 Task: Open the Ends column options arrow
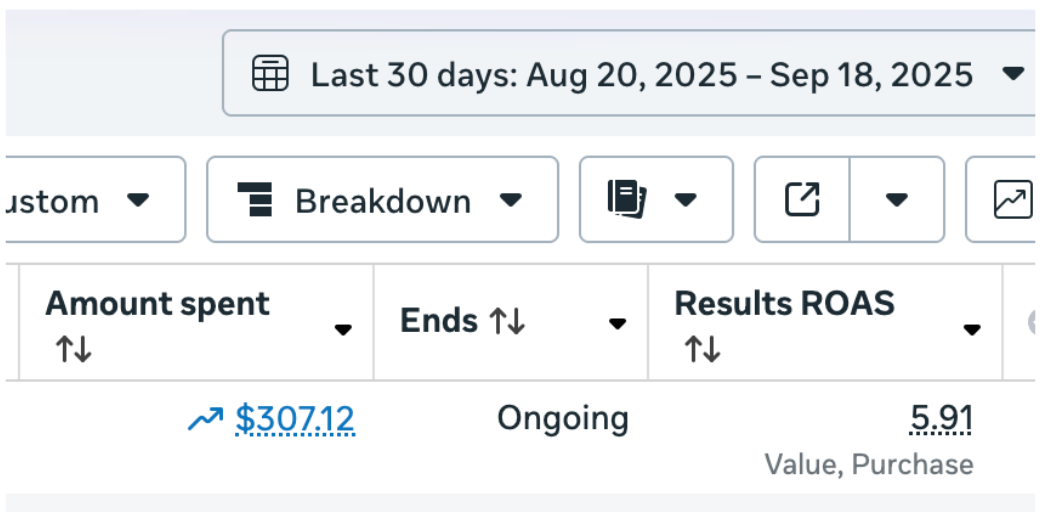pos(618,323)
